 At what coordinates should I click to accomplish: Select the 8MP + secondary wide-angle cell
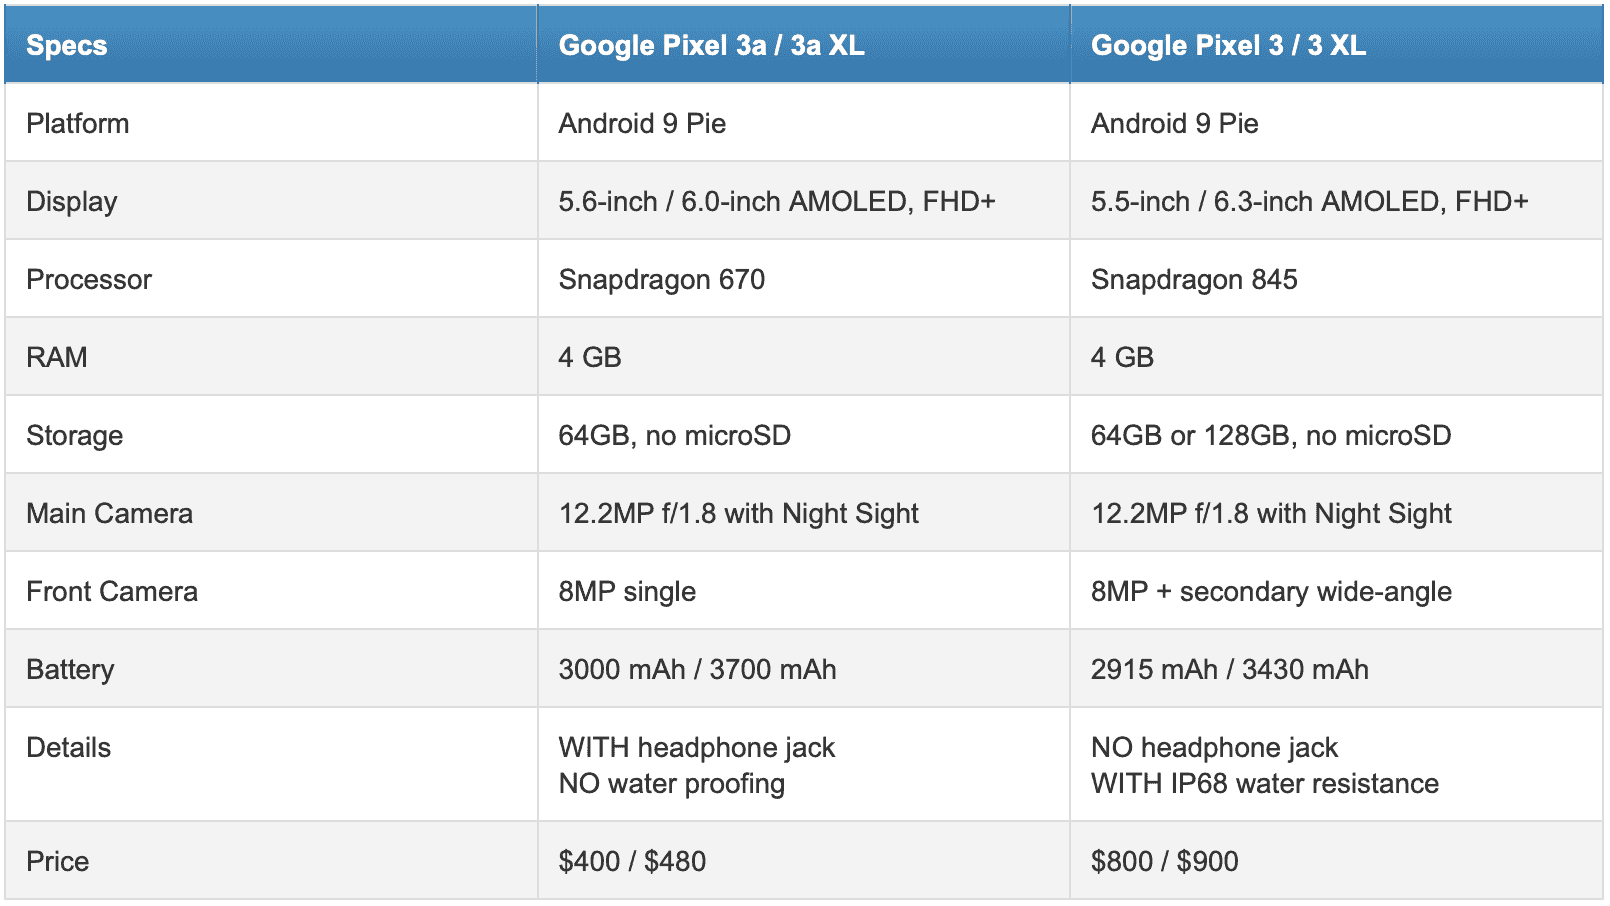(1271, 591)
